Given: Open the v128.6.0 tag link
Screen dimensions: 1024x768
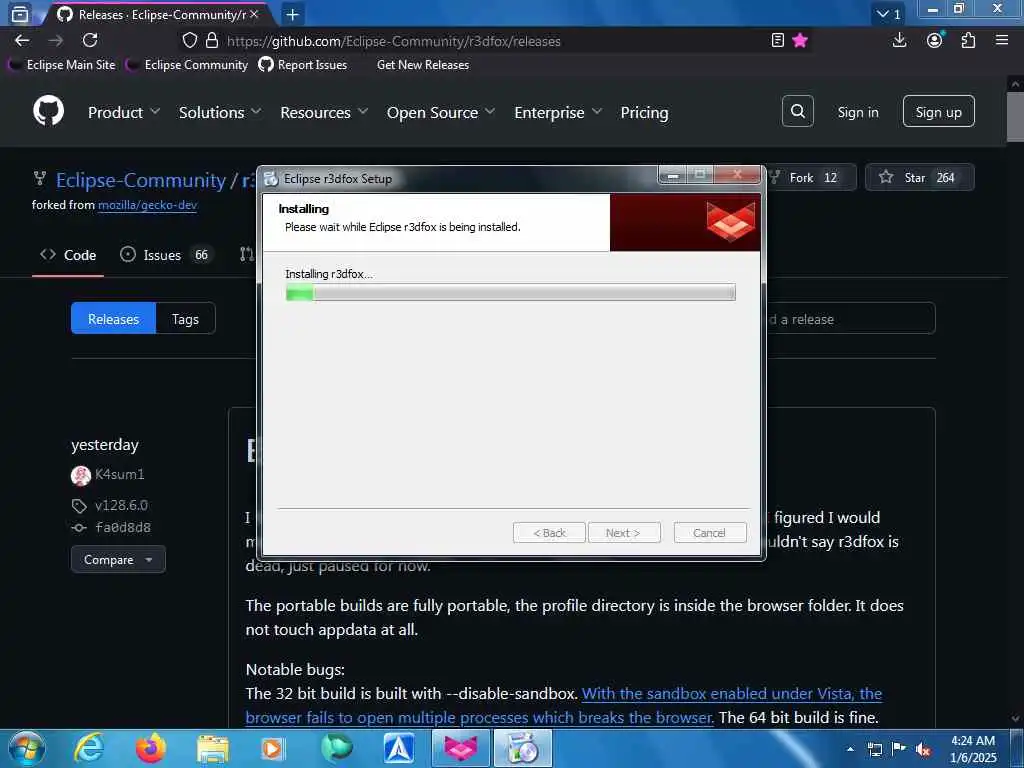Looking at the screenshot, I should point(121,505).
